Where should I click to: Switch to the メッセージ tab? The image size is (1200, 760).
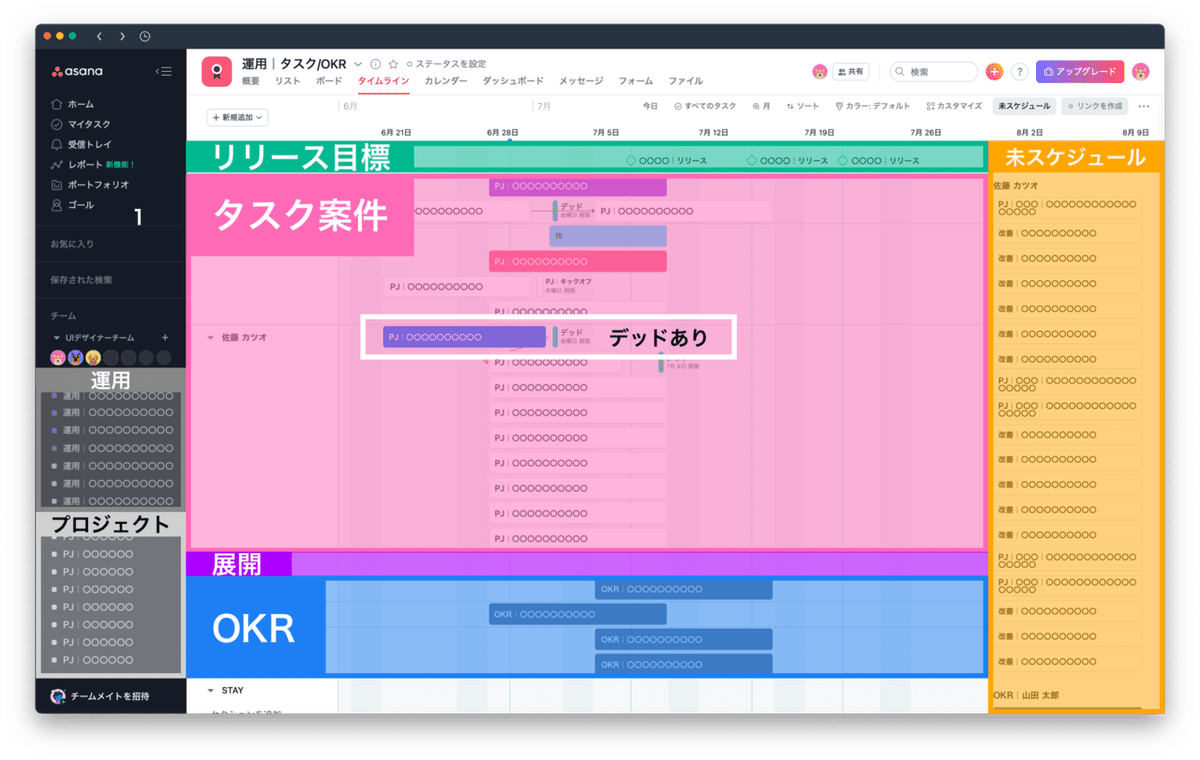pyautogui.click(x=581, y=81)
